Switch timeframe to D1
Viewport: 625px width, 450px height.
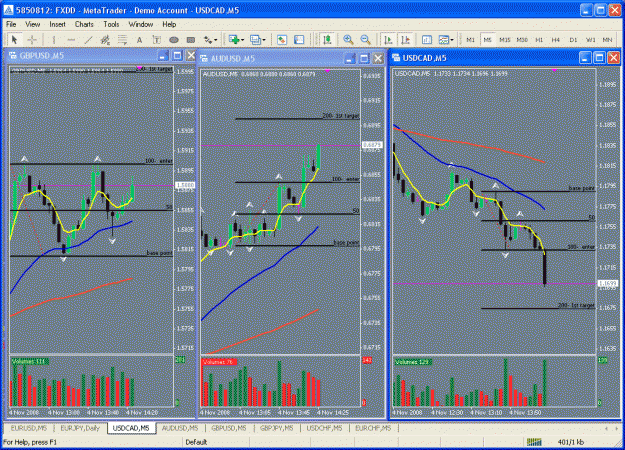[x=573, y=39]
